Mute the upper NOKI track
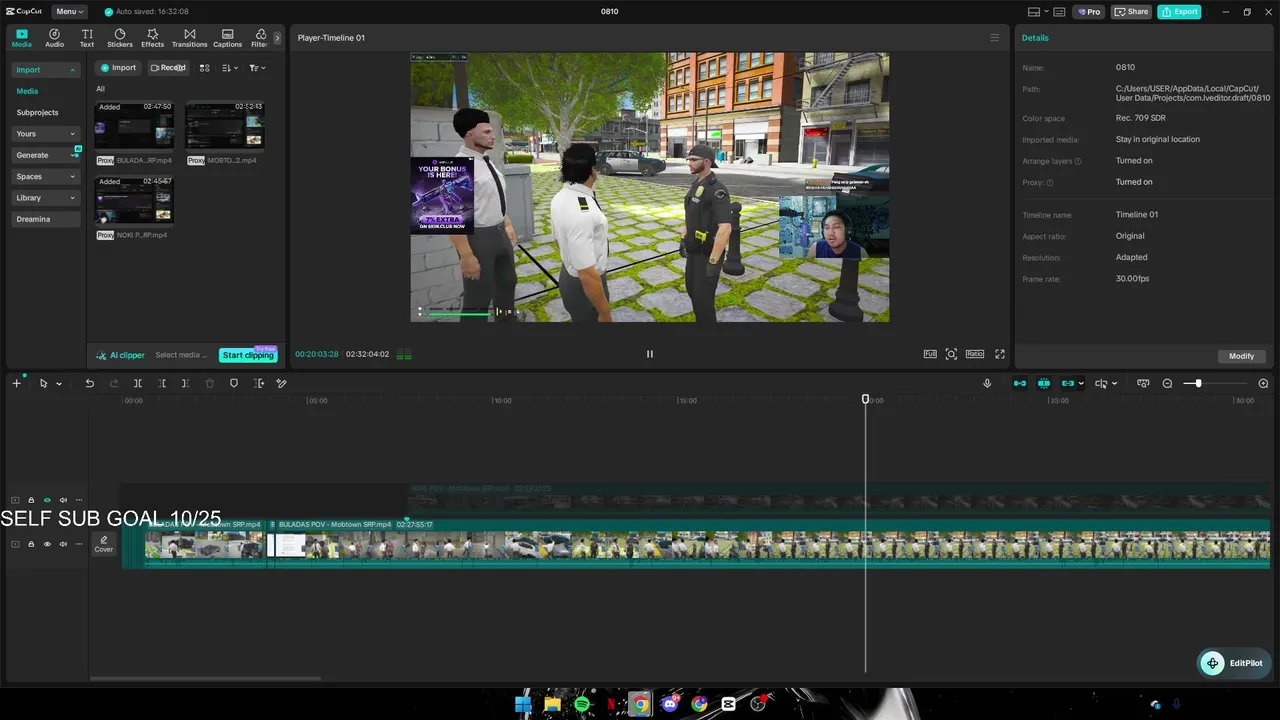This screenshot has height=720, width=1280. [63, 500]
